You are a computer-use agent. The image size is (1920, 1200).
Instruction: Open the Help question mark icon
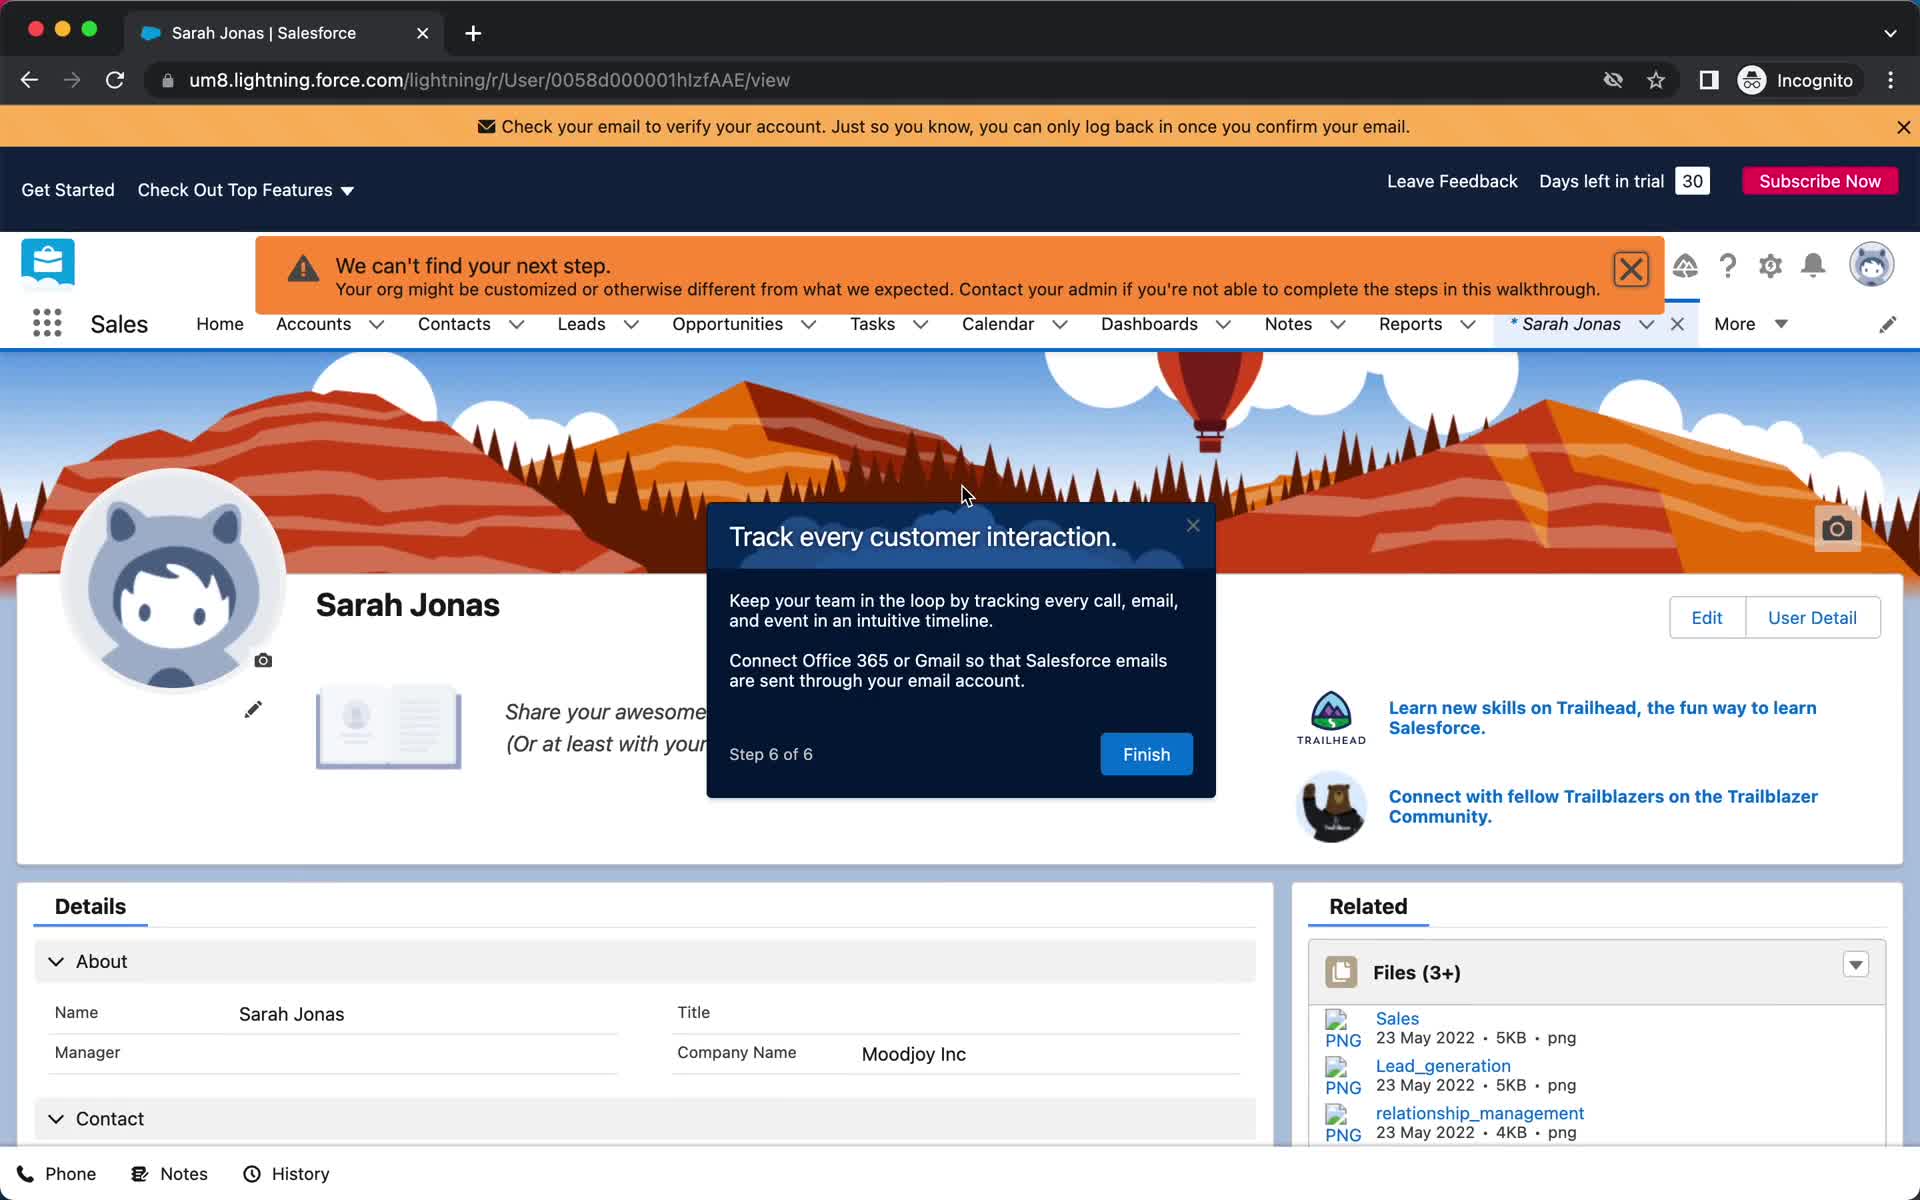click(1728, 266)
